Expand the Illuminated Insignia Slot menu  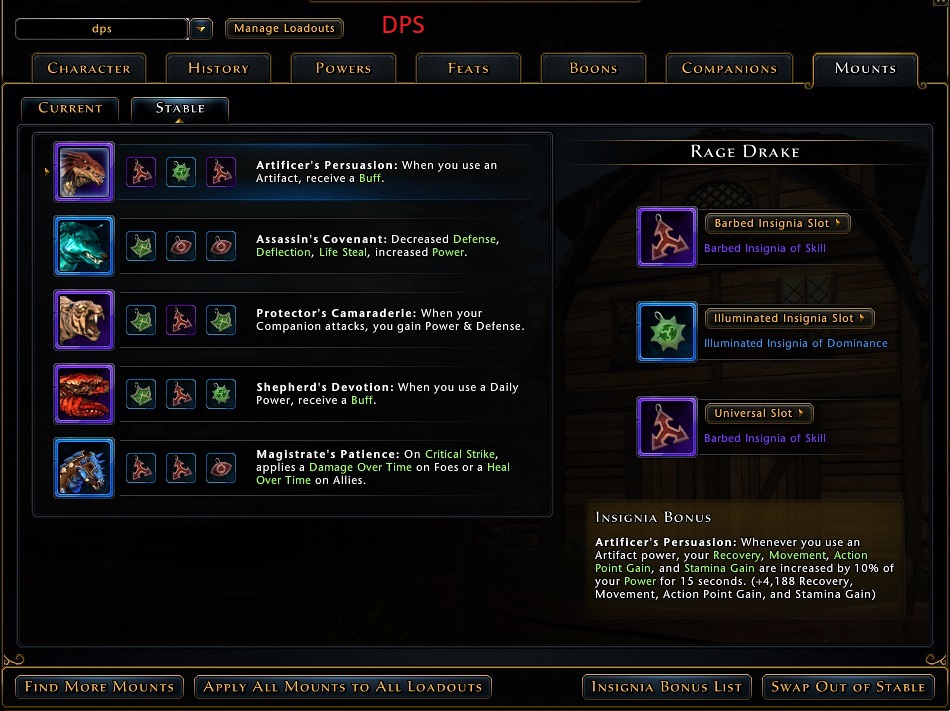coord(789,318)
